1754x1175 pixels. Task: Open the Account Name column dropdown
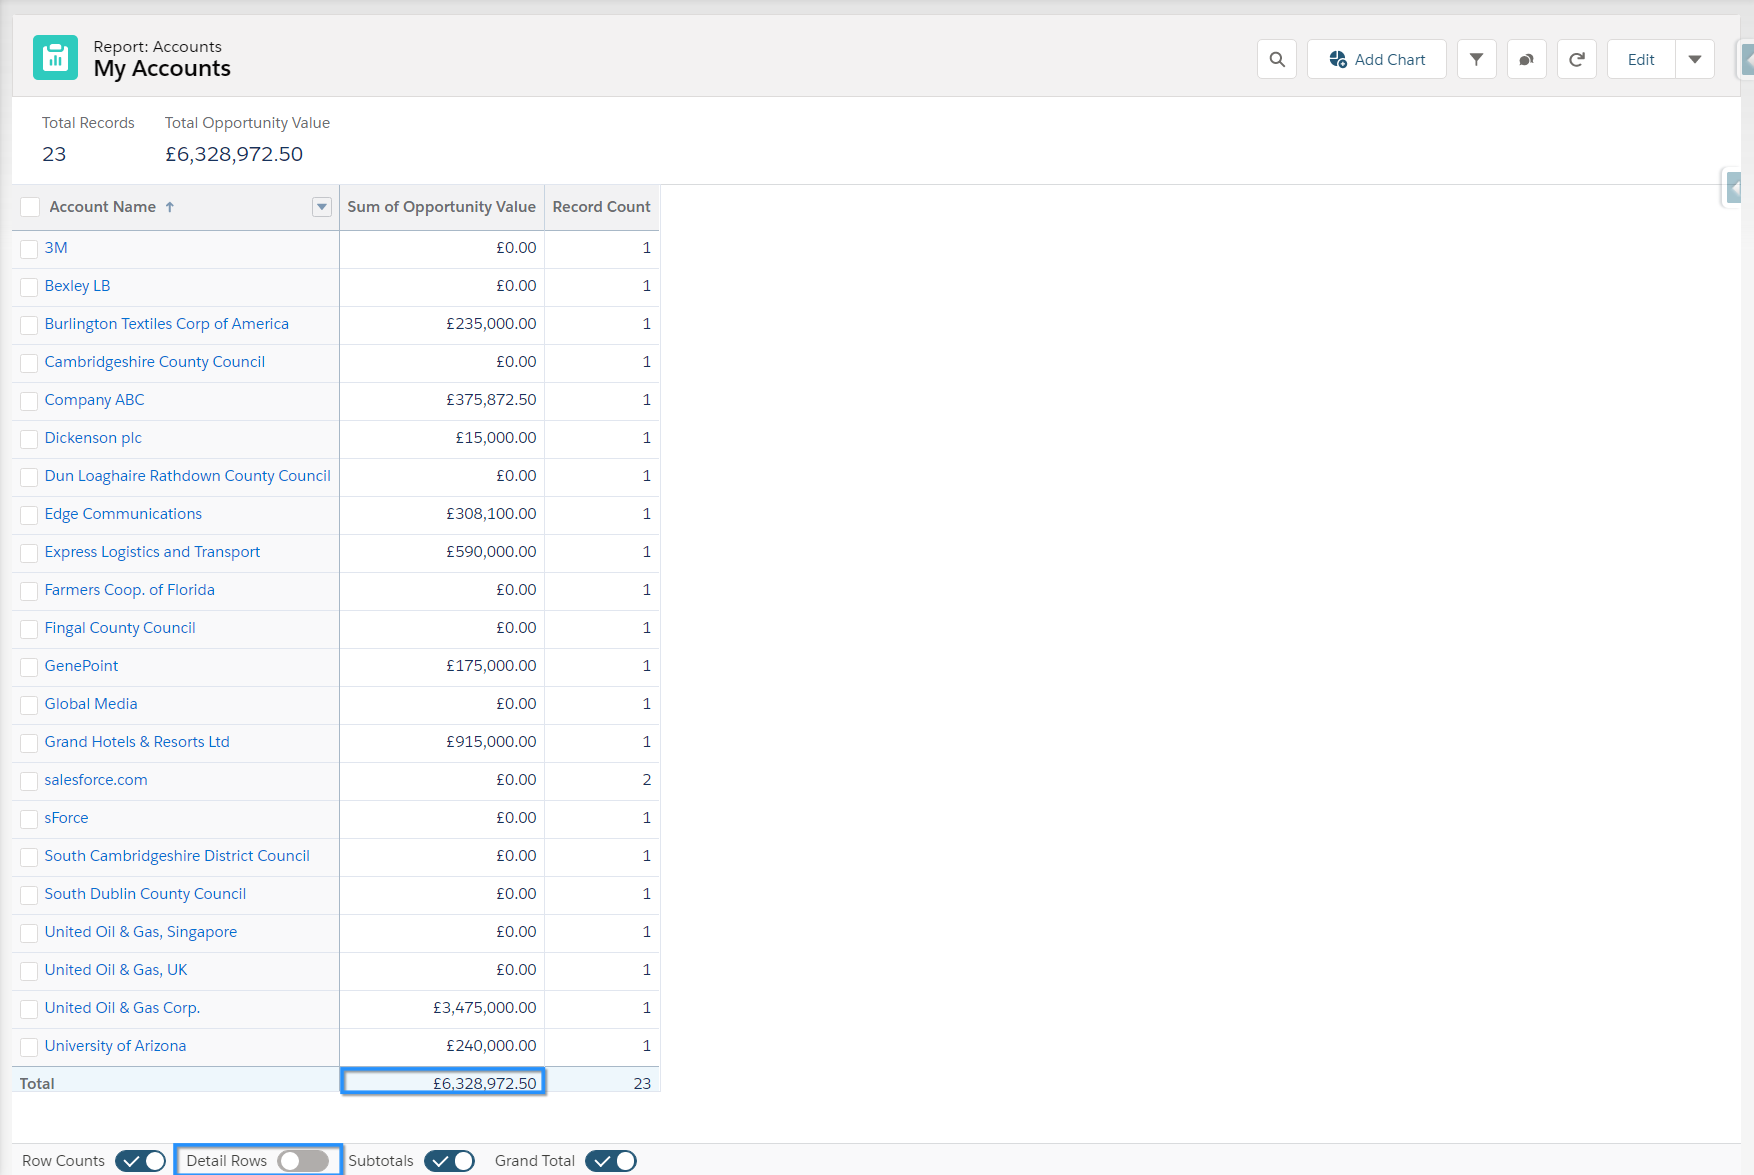(322, 207)
